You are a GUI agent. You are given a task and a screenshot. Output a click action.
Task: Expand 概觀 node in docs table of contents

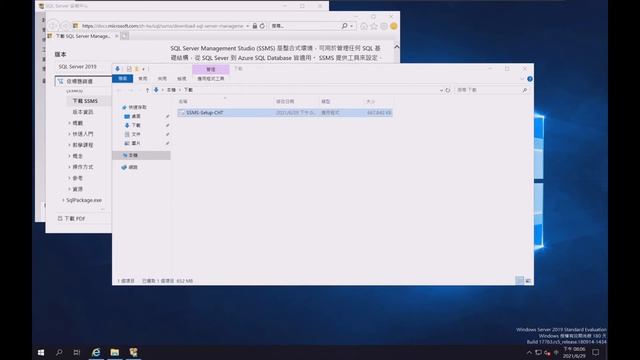click(69, 123)
